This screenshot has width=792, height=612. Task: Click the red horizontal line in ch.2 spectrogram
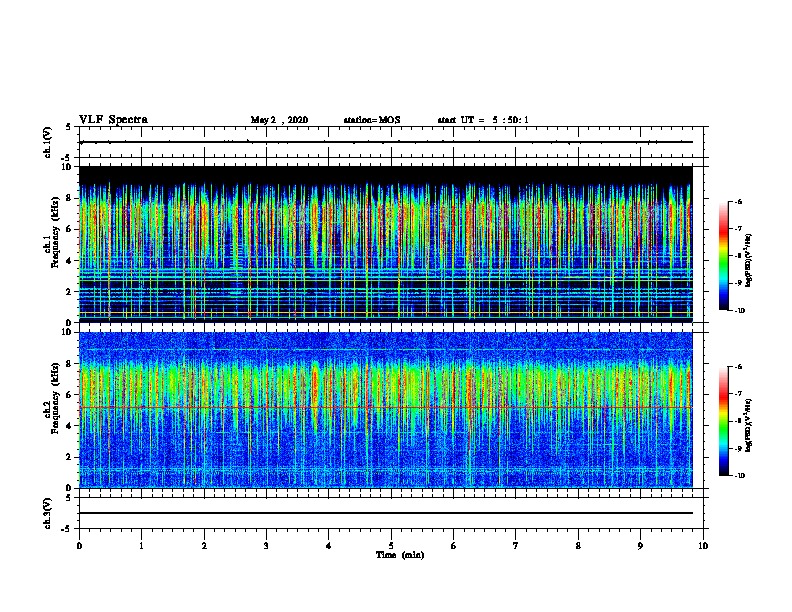tap(385, 407)
